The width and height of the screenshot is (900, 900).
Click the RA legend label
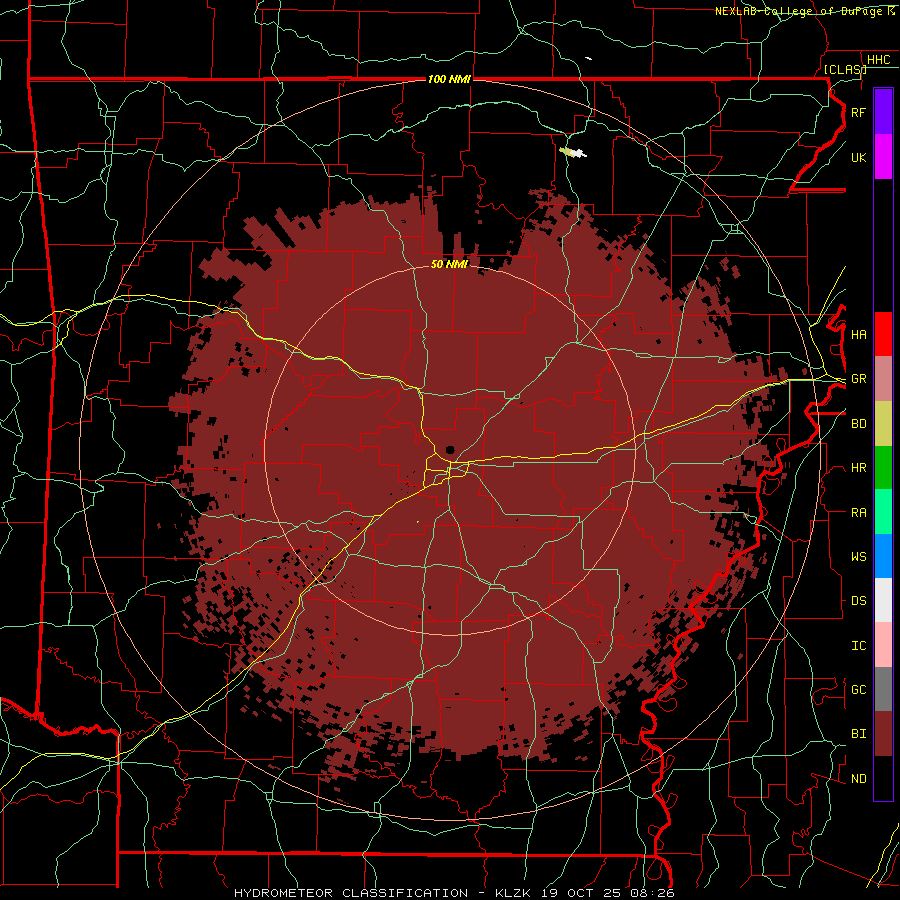pos(858,512)
